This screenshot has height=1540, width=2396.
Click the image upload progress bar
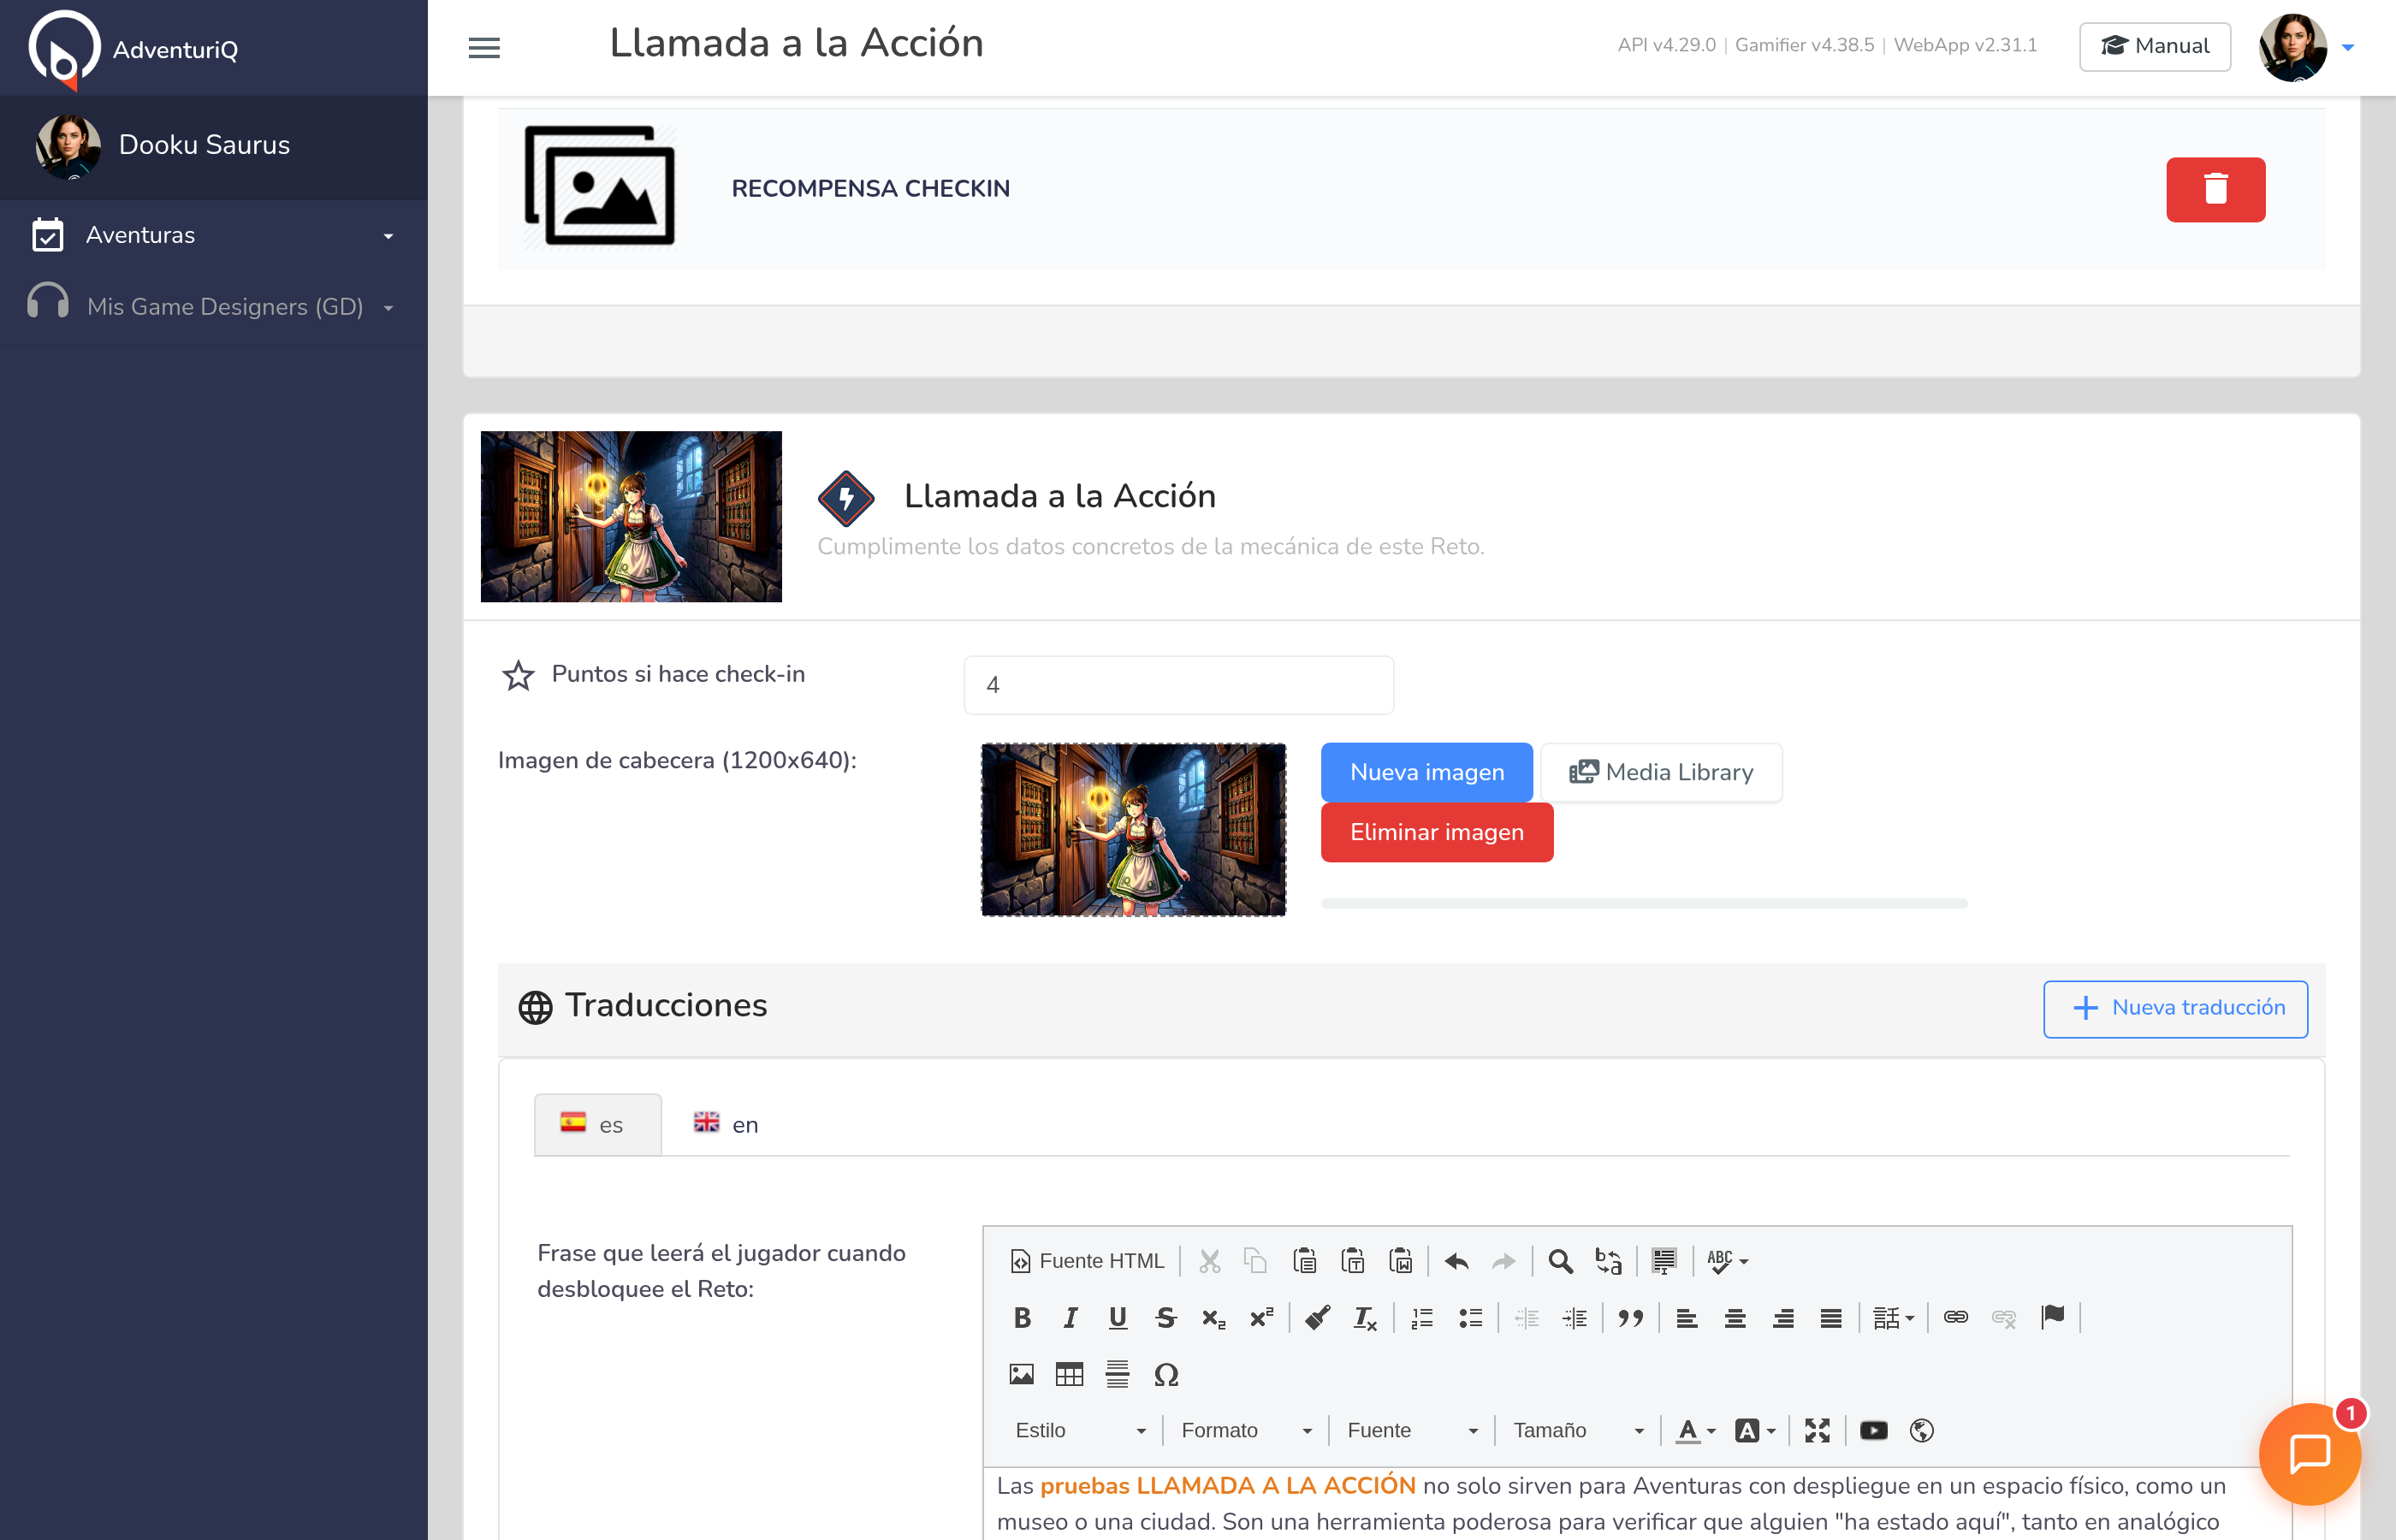click(1644, 903)
